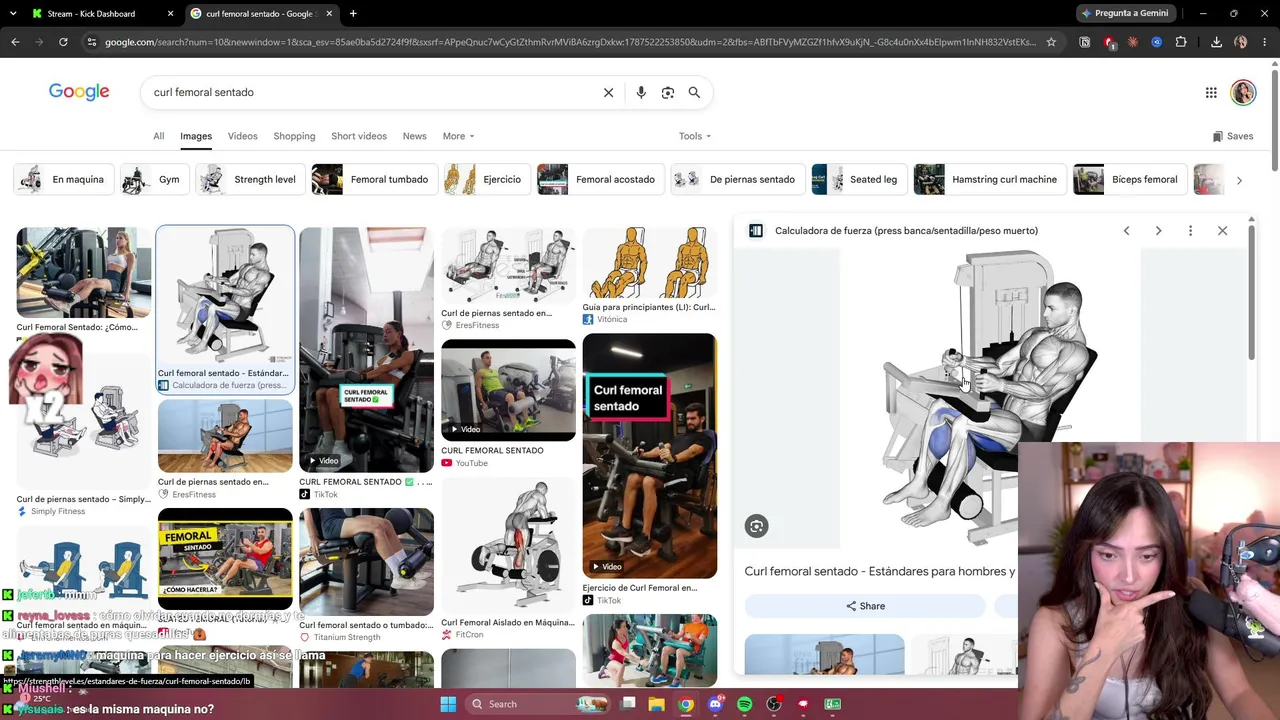Click the Chrome icon in the taskbar

685,704
